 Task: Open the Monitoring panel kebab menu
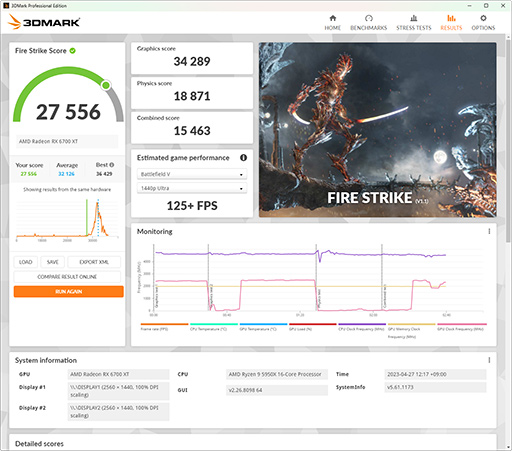coord(489,231)
